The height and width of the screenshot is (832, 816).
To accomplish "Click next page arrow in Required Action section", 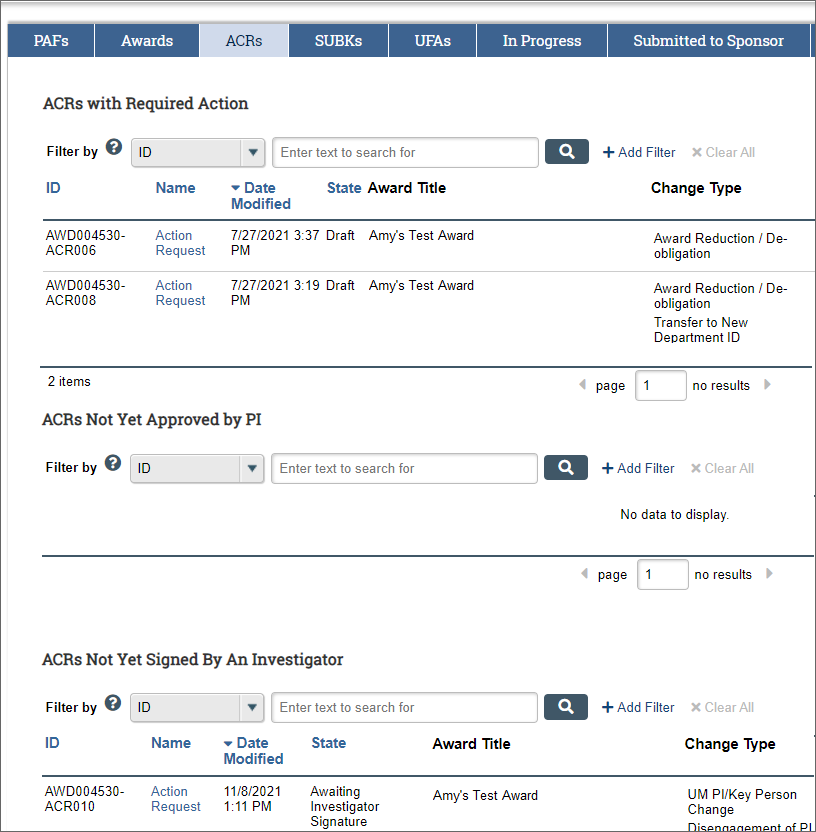I will coord(768,385).
